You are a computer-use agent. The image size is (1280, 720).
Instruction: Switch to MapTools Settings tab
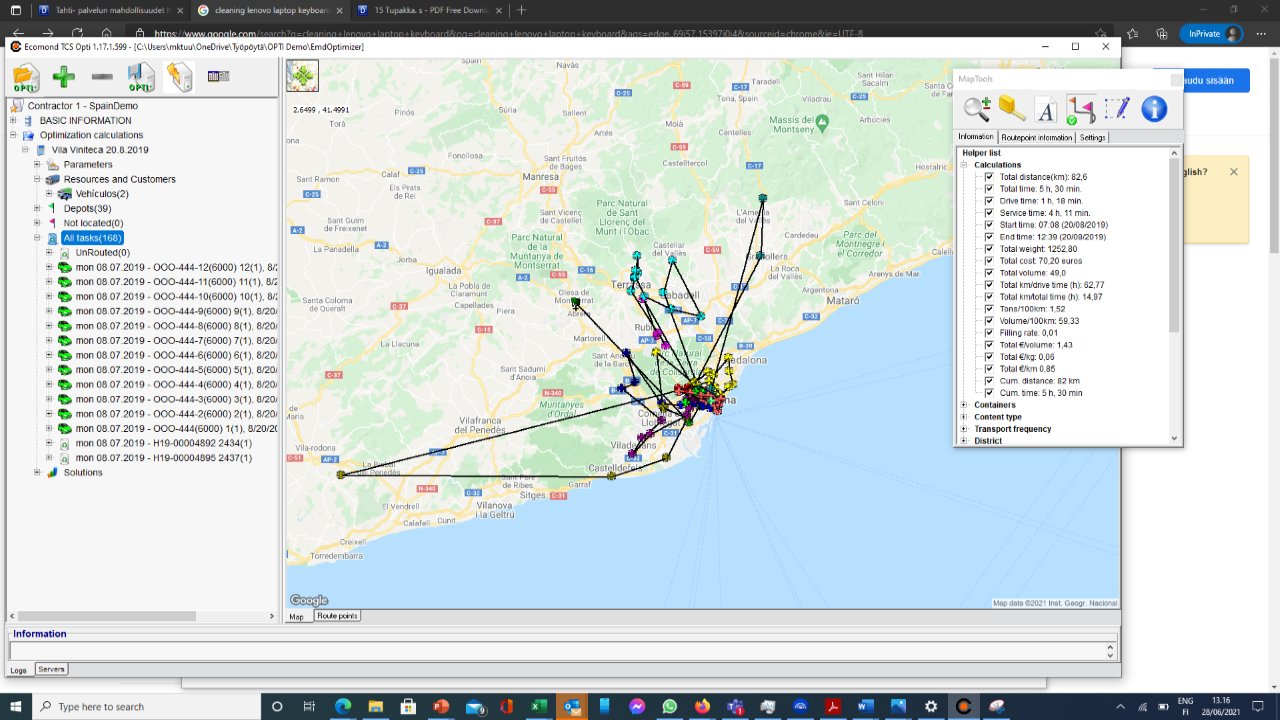pos(1093,137)
